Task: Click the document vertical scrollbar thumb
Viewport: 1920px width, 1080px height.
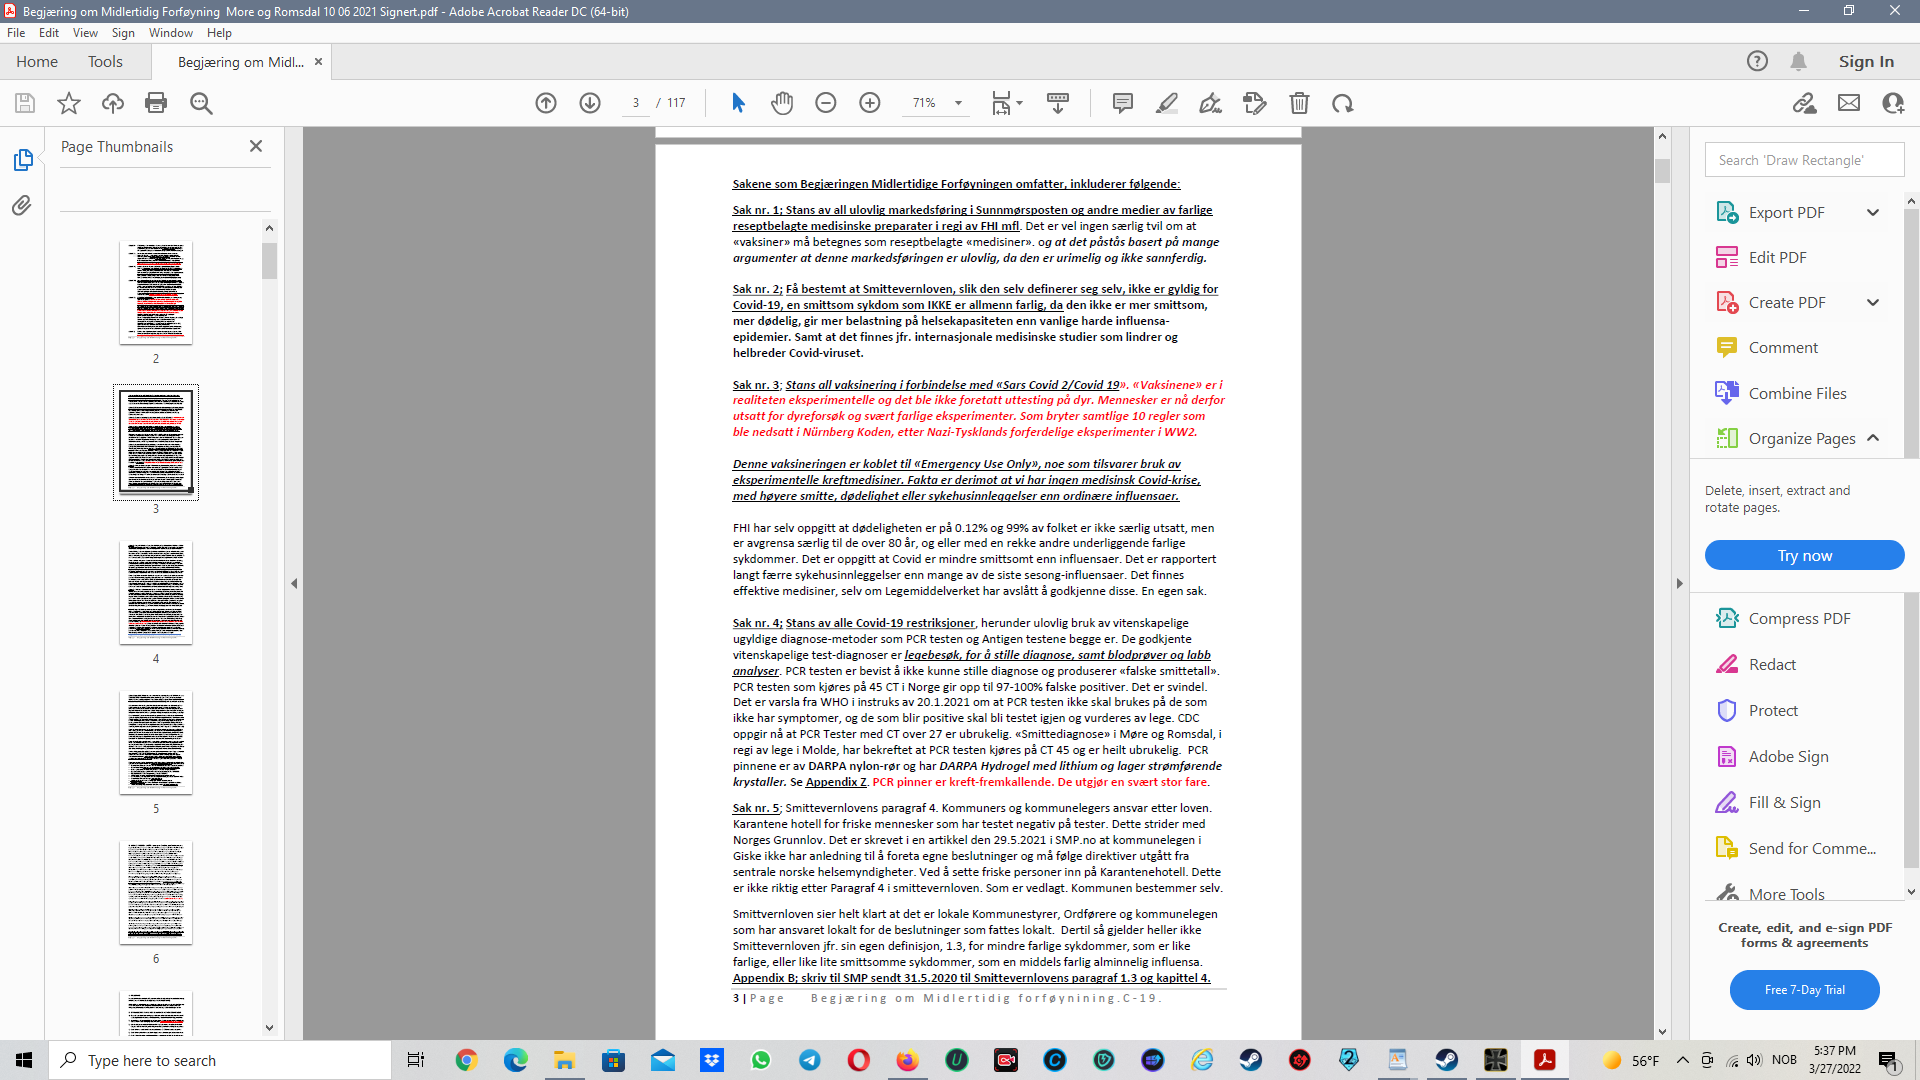Action: (x=1662, y=171)
